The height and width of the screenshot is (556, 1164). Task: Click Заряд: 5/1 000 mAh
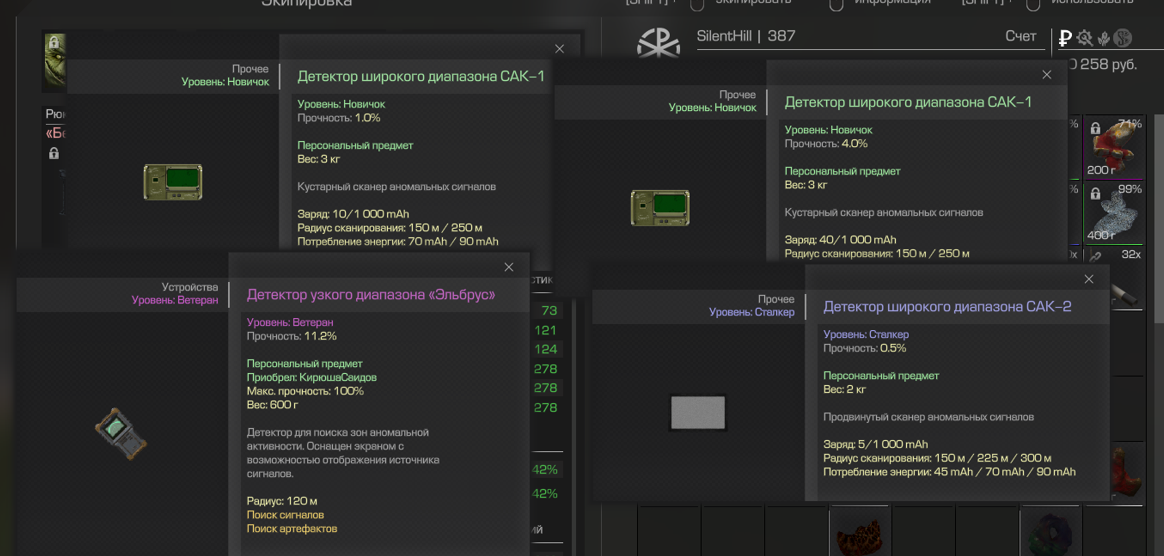[876, 445]
